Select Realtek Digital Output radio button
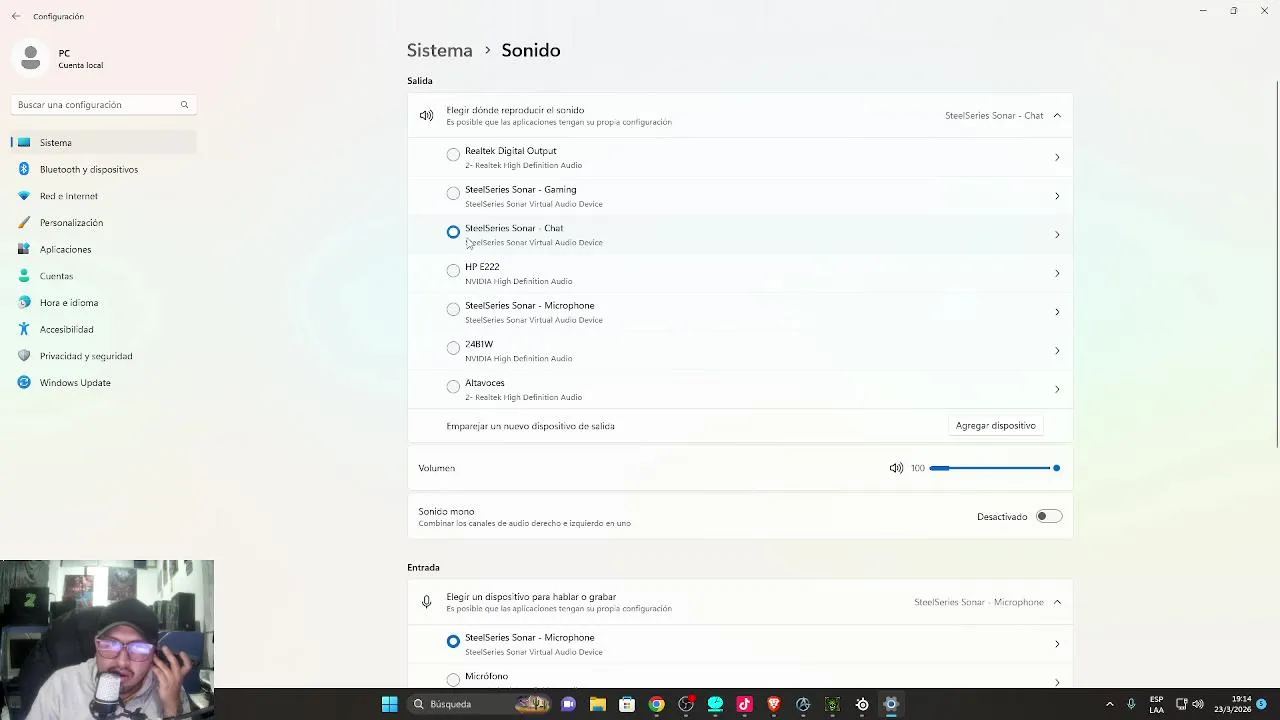 [453, 155]
